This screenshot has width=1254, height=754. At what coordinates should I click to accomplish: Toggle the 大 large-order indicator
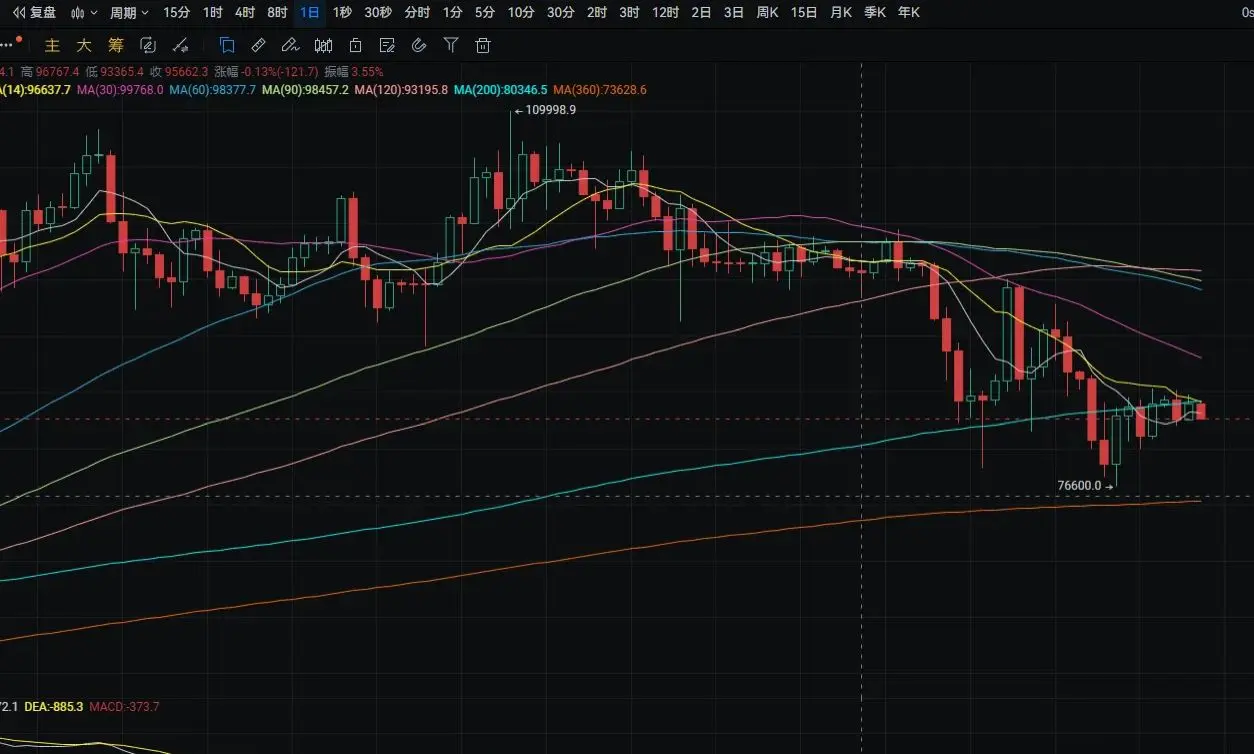(85, 45)
